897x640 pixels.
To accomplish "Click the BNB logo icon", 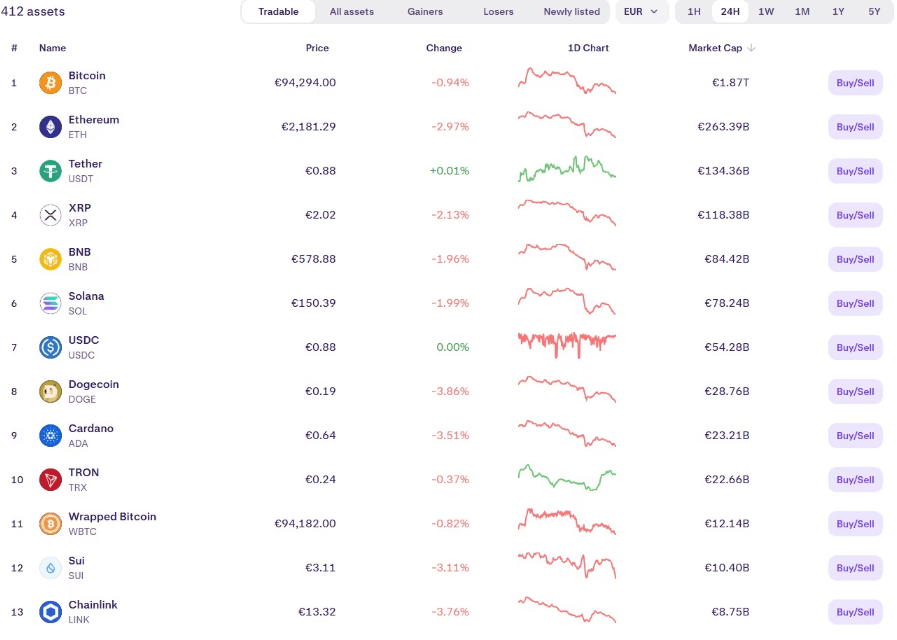I will (50, 259).
